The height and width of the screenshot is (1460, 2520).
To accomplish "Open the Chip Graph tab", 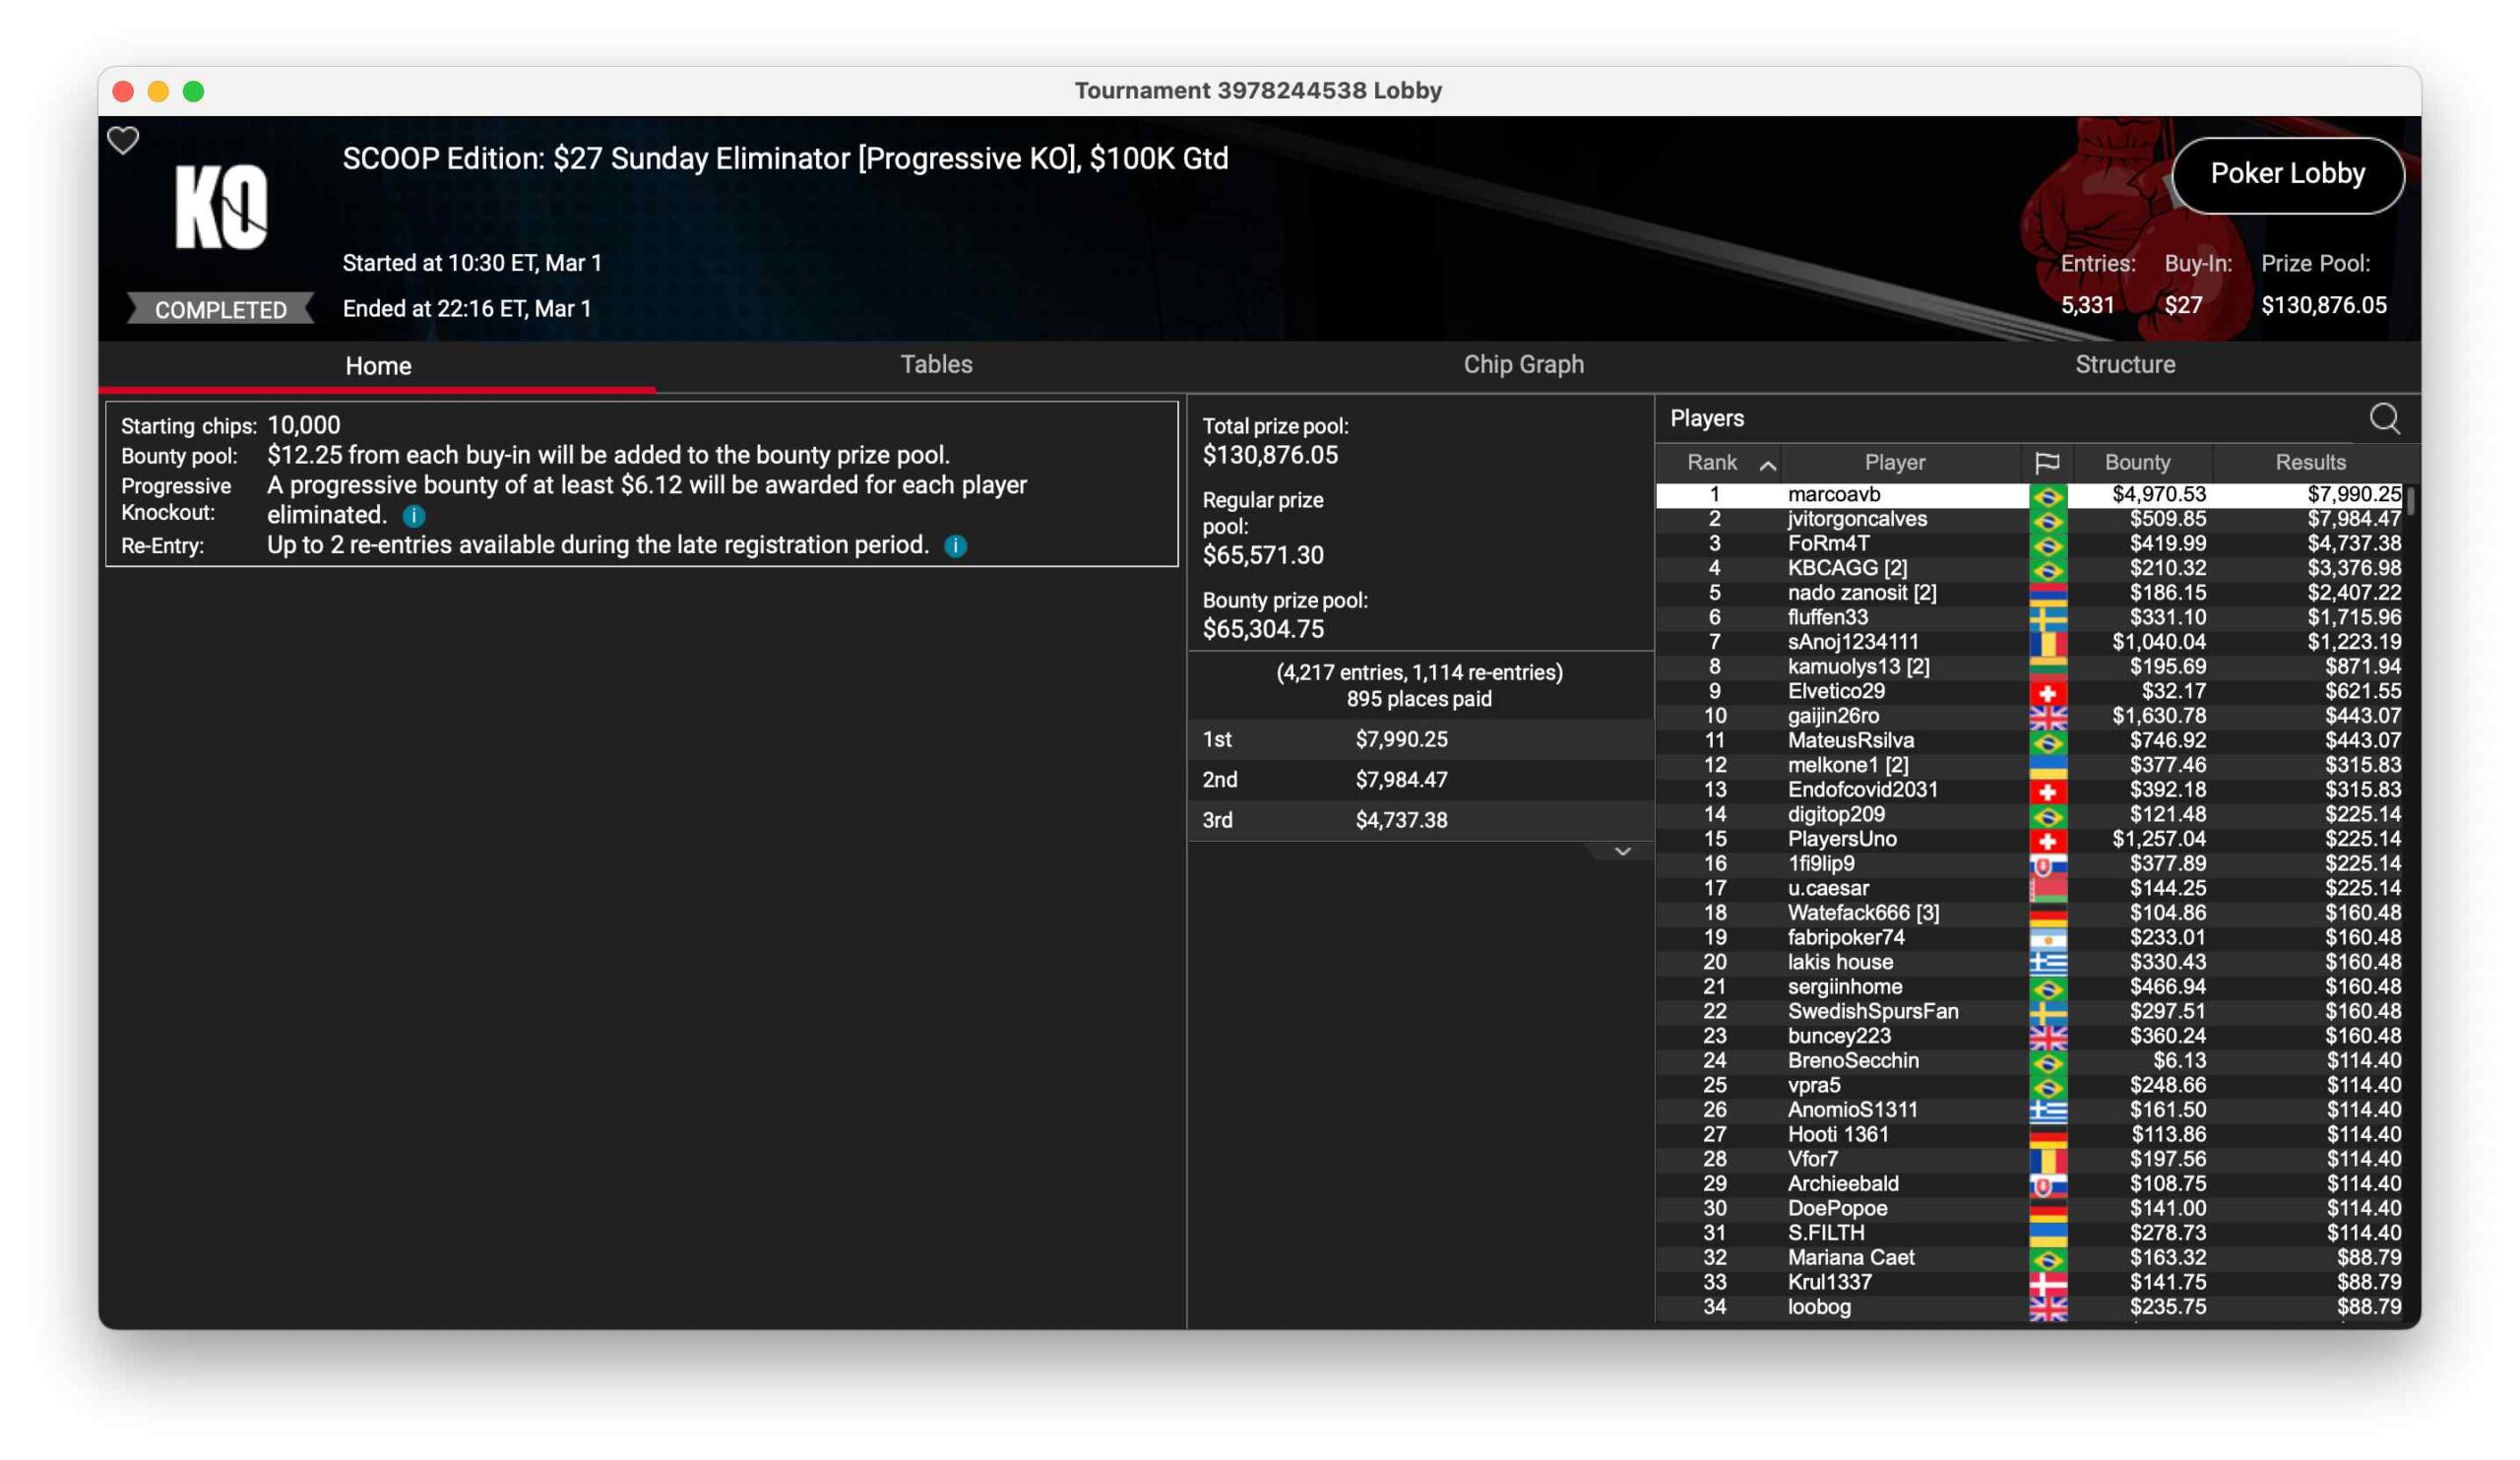I will (1523, 365).
